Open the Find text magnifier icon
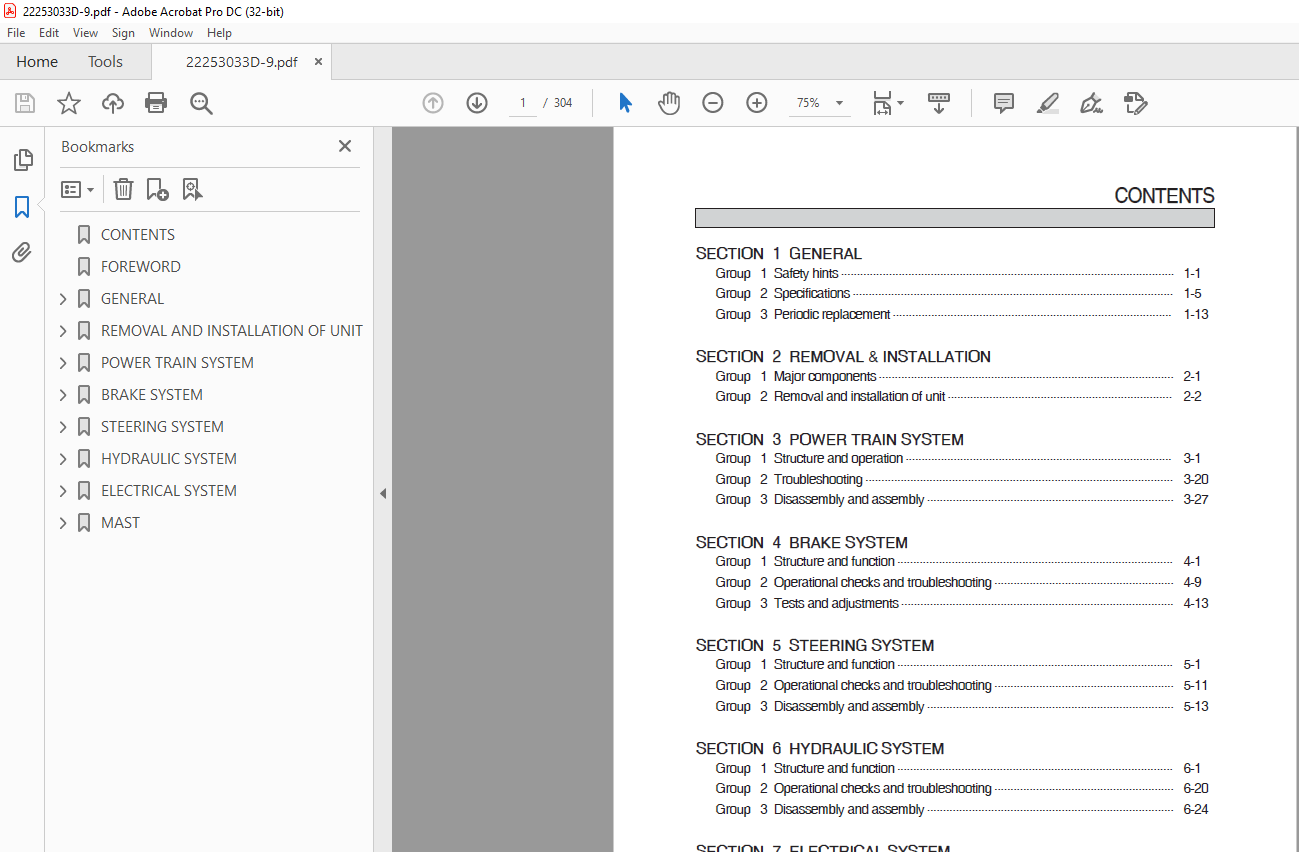Screen dimensions: 1299x852 pos(202,103)
